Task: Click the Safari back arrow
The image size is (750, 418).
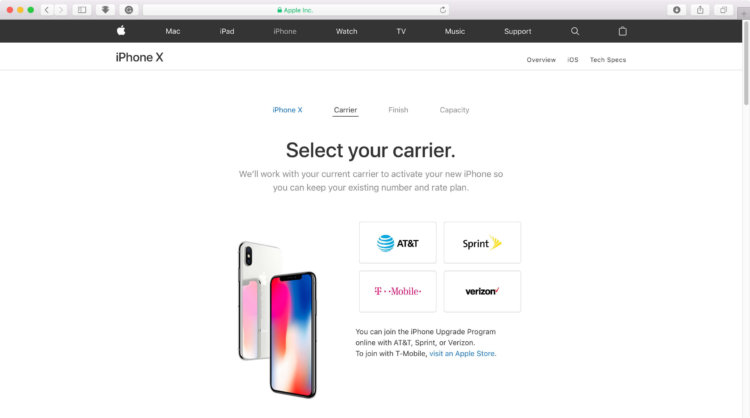Action: [x=47, y=10]
